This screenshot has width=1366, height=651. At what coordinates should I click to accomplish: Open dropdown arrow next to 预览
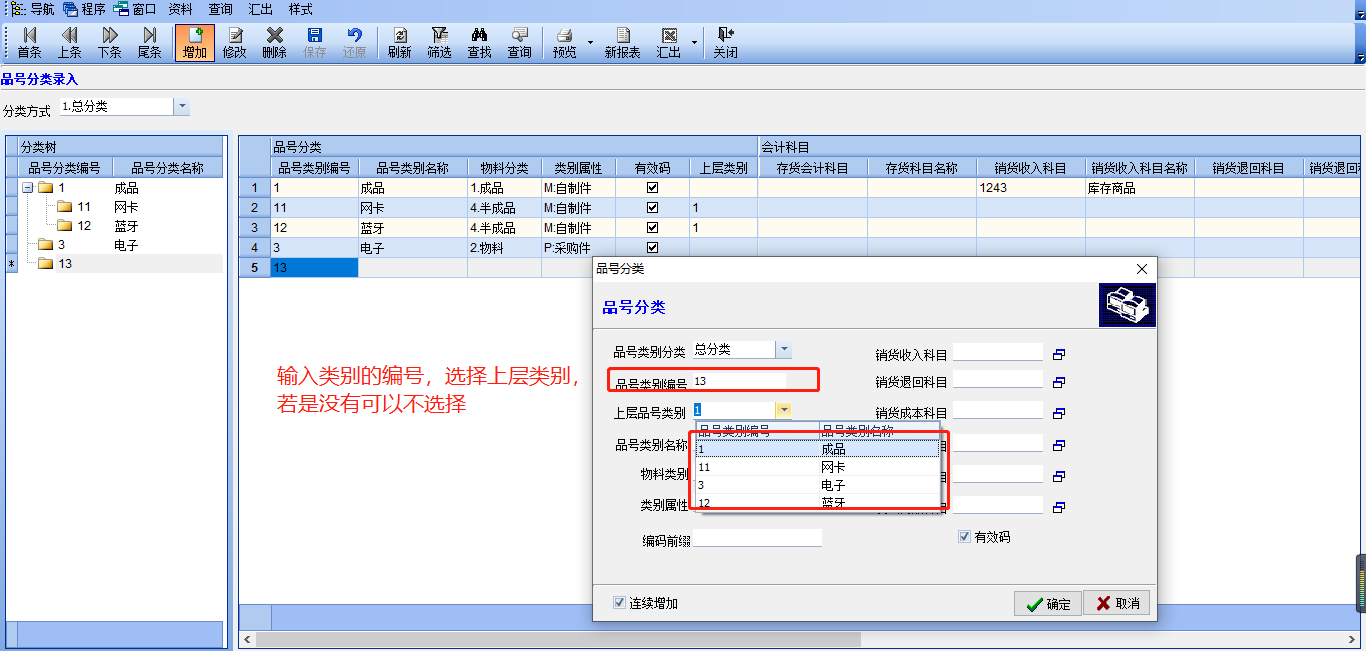pos(590,43)
